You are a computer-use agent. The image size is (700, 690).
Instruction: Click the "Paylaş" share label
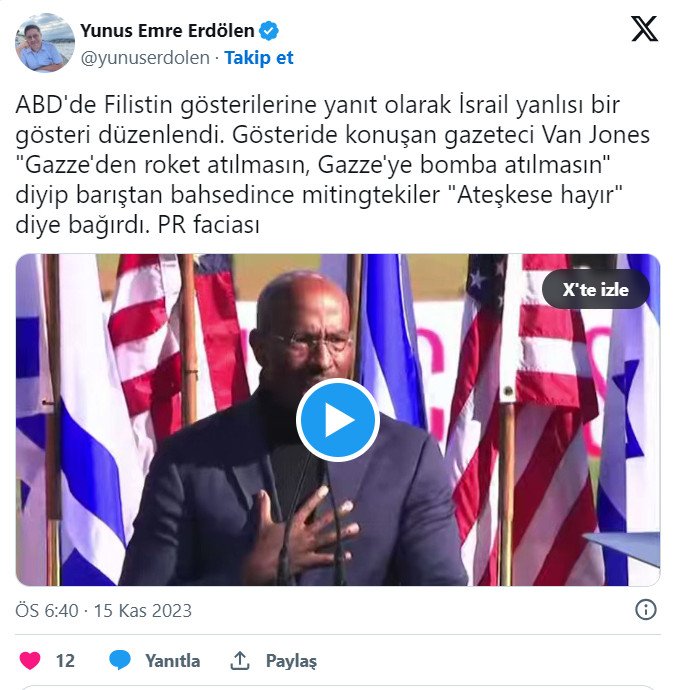pyautogui.click(x=291, y=661)
